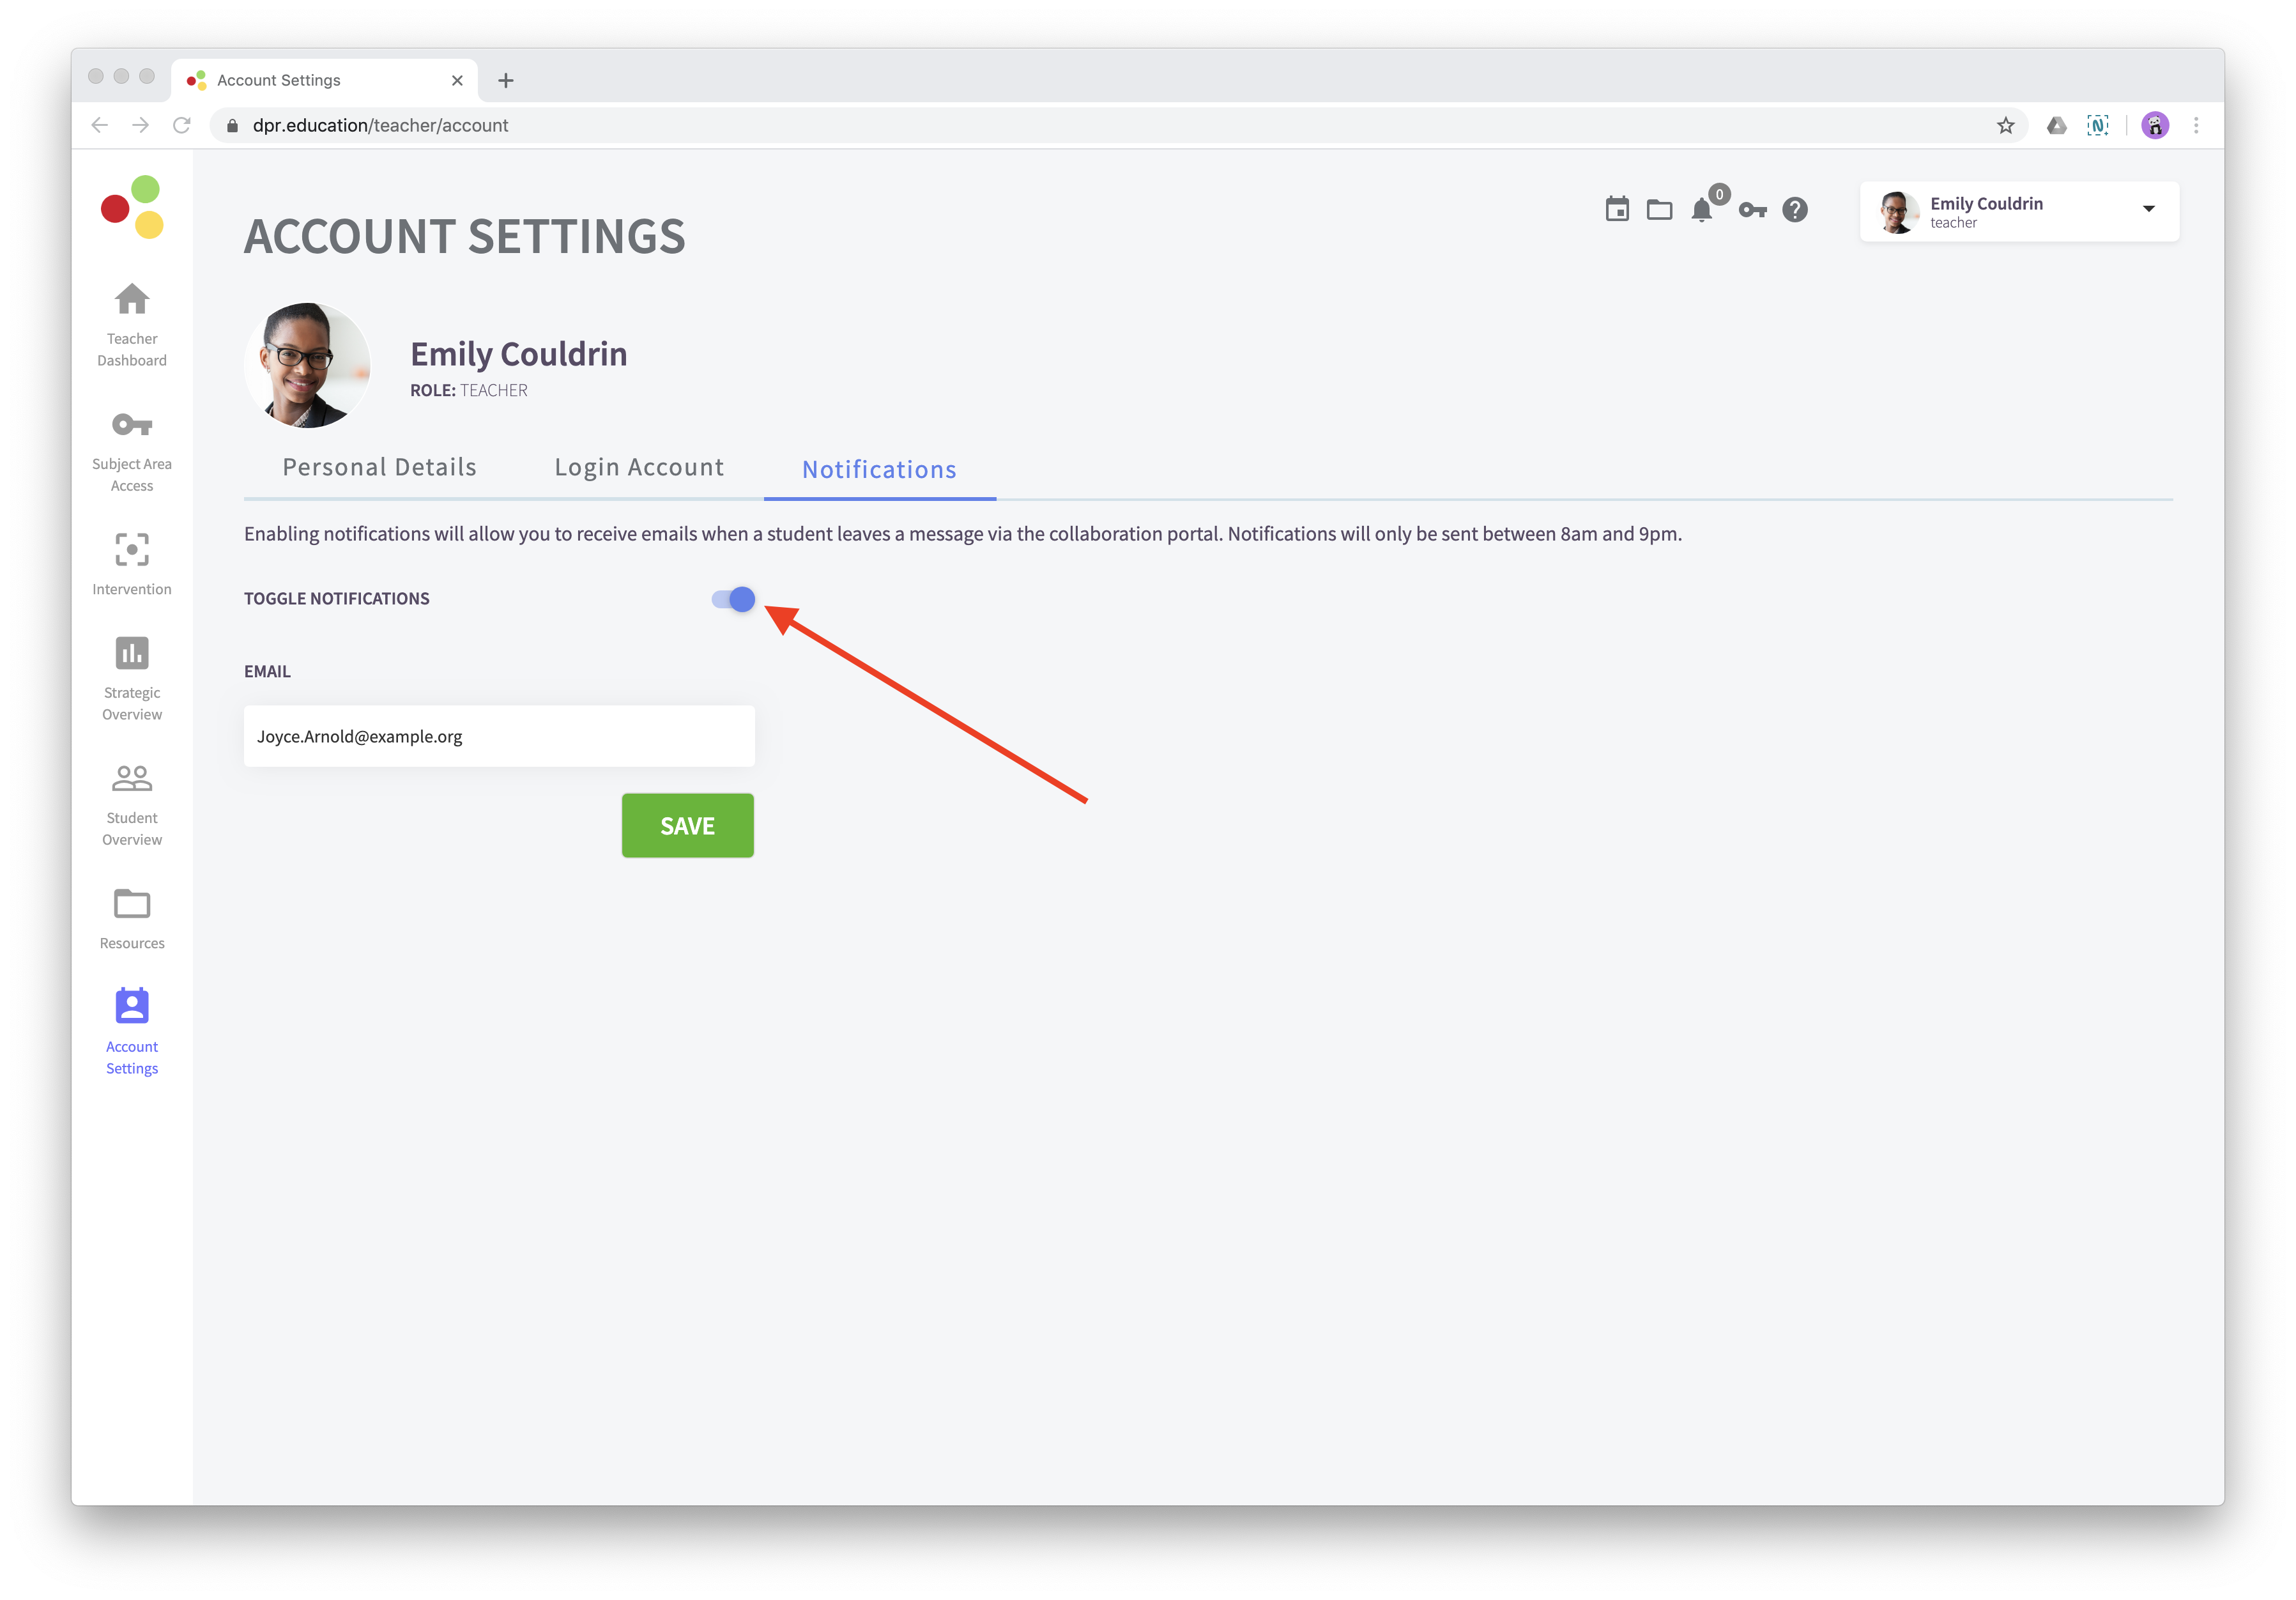Go to Teacher Dashboard in sidebar
The image size is (2296, 1600).
pos(132,324)
